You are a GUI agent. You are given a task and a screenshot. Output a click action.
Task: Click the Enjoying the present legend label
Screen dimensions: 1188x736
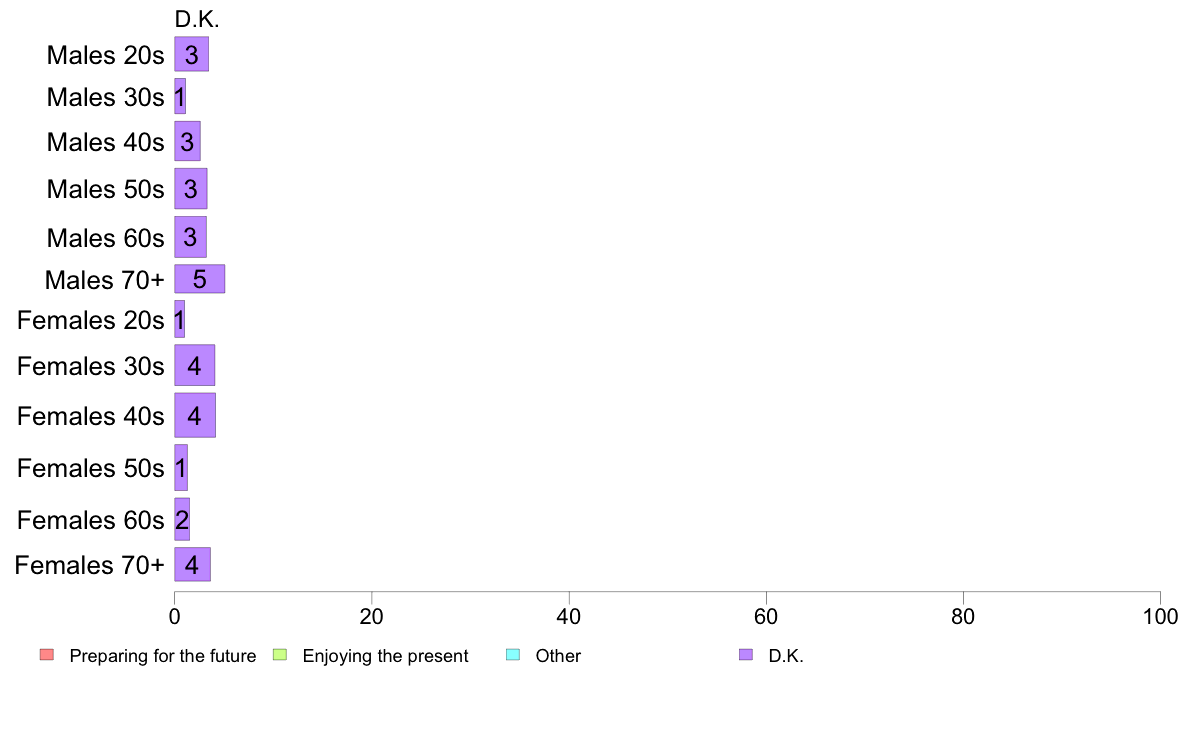385,656
